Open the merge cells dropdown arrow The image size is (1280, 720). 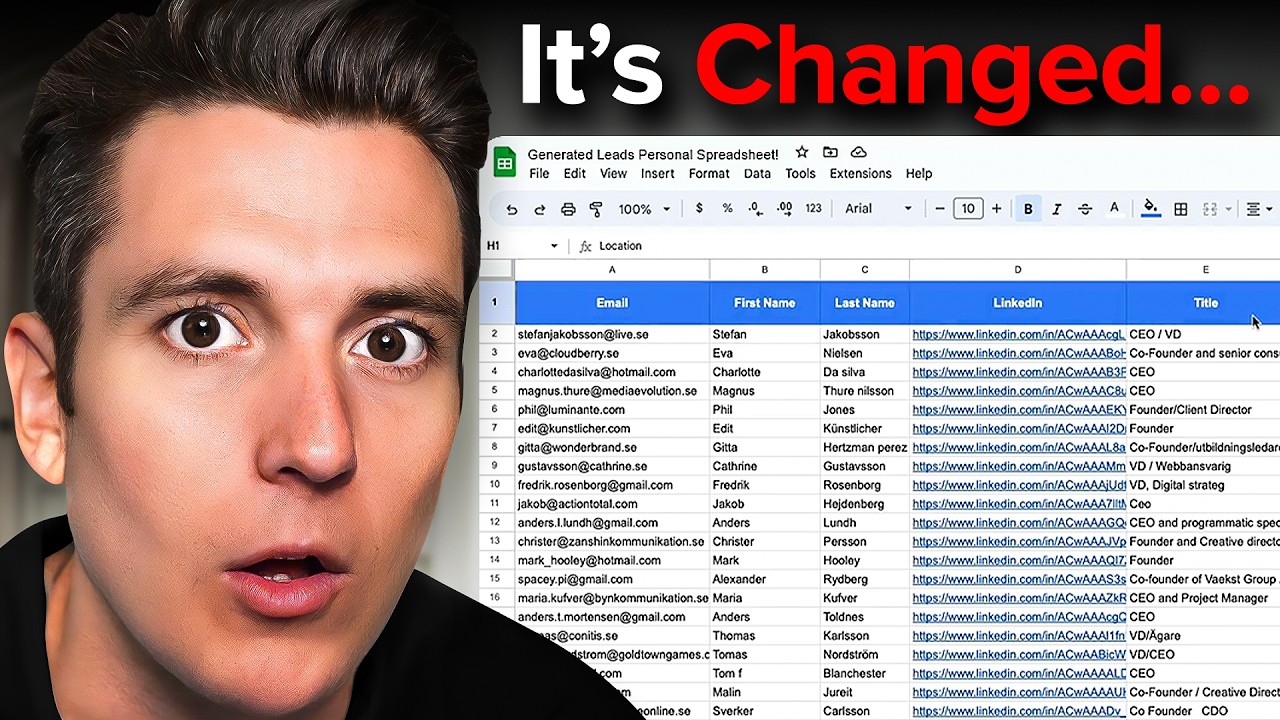(1228, 209)
